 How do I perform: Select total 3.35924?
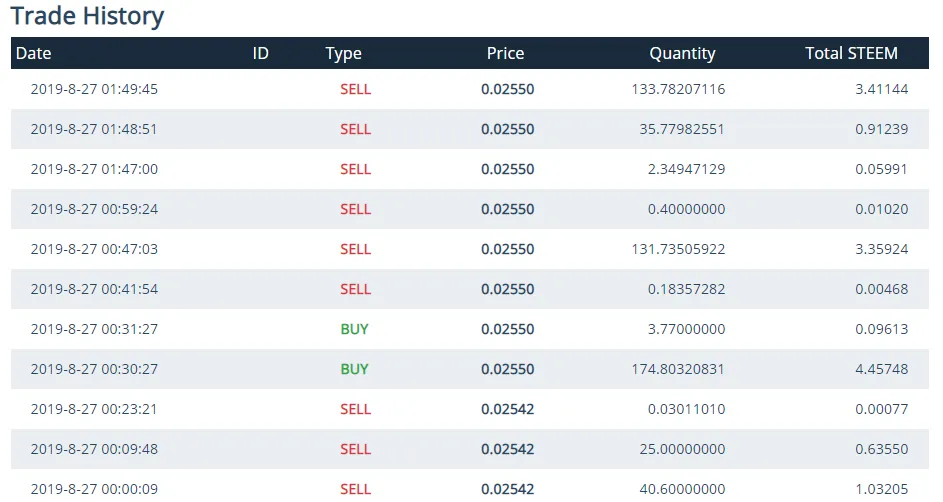click(x=882, y=249)
